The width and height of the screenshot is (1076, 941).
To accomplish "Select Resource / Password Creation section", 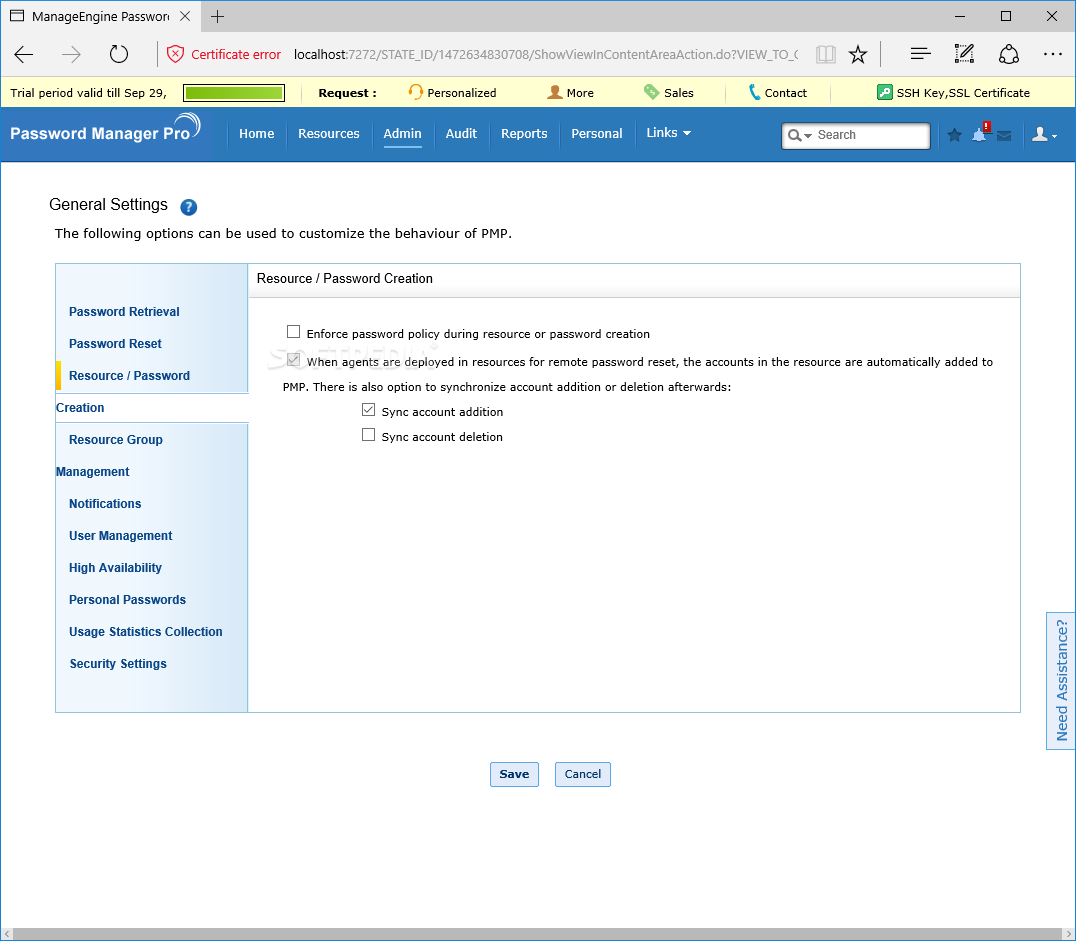I will (129, 376).
